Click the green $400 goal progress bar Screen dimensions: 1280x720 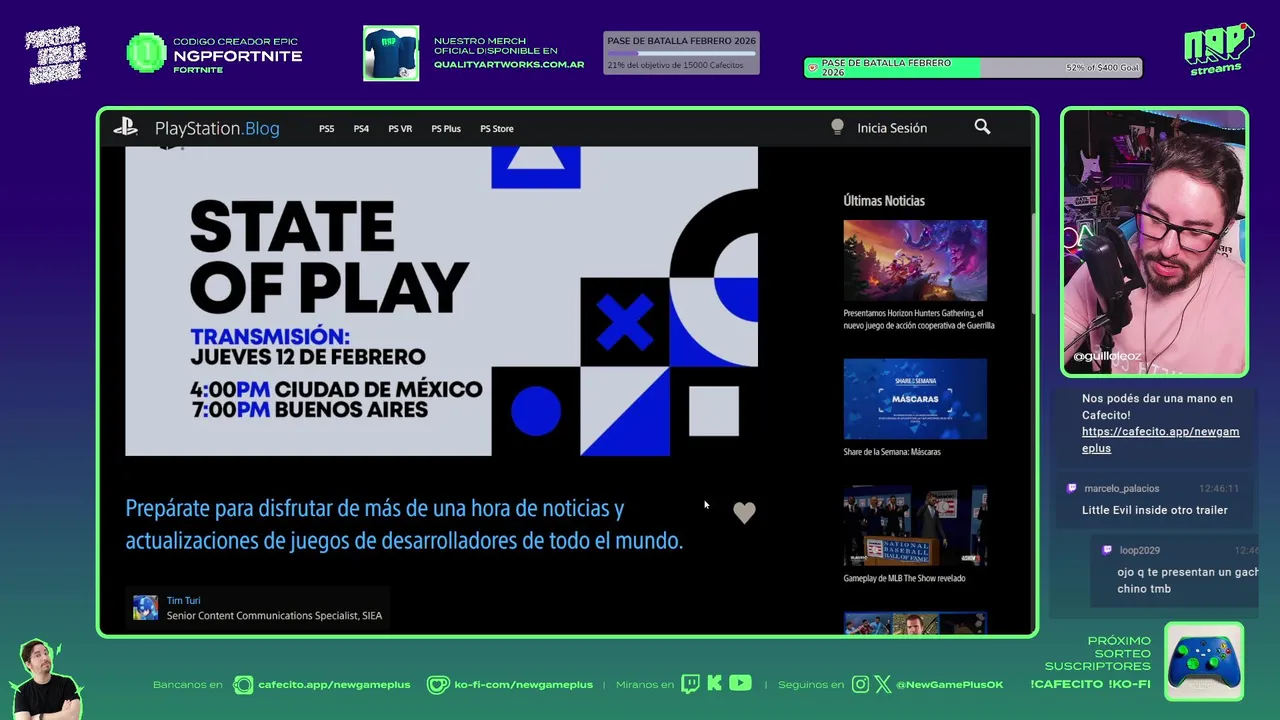click(973, 68)
